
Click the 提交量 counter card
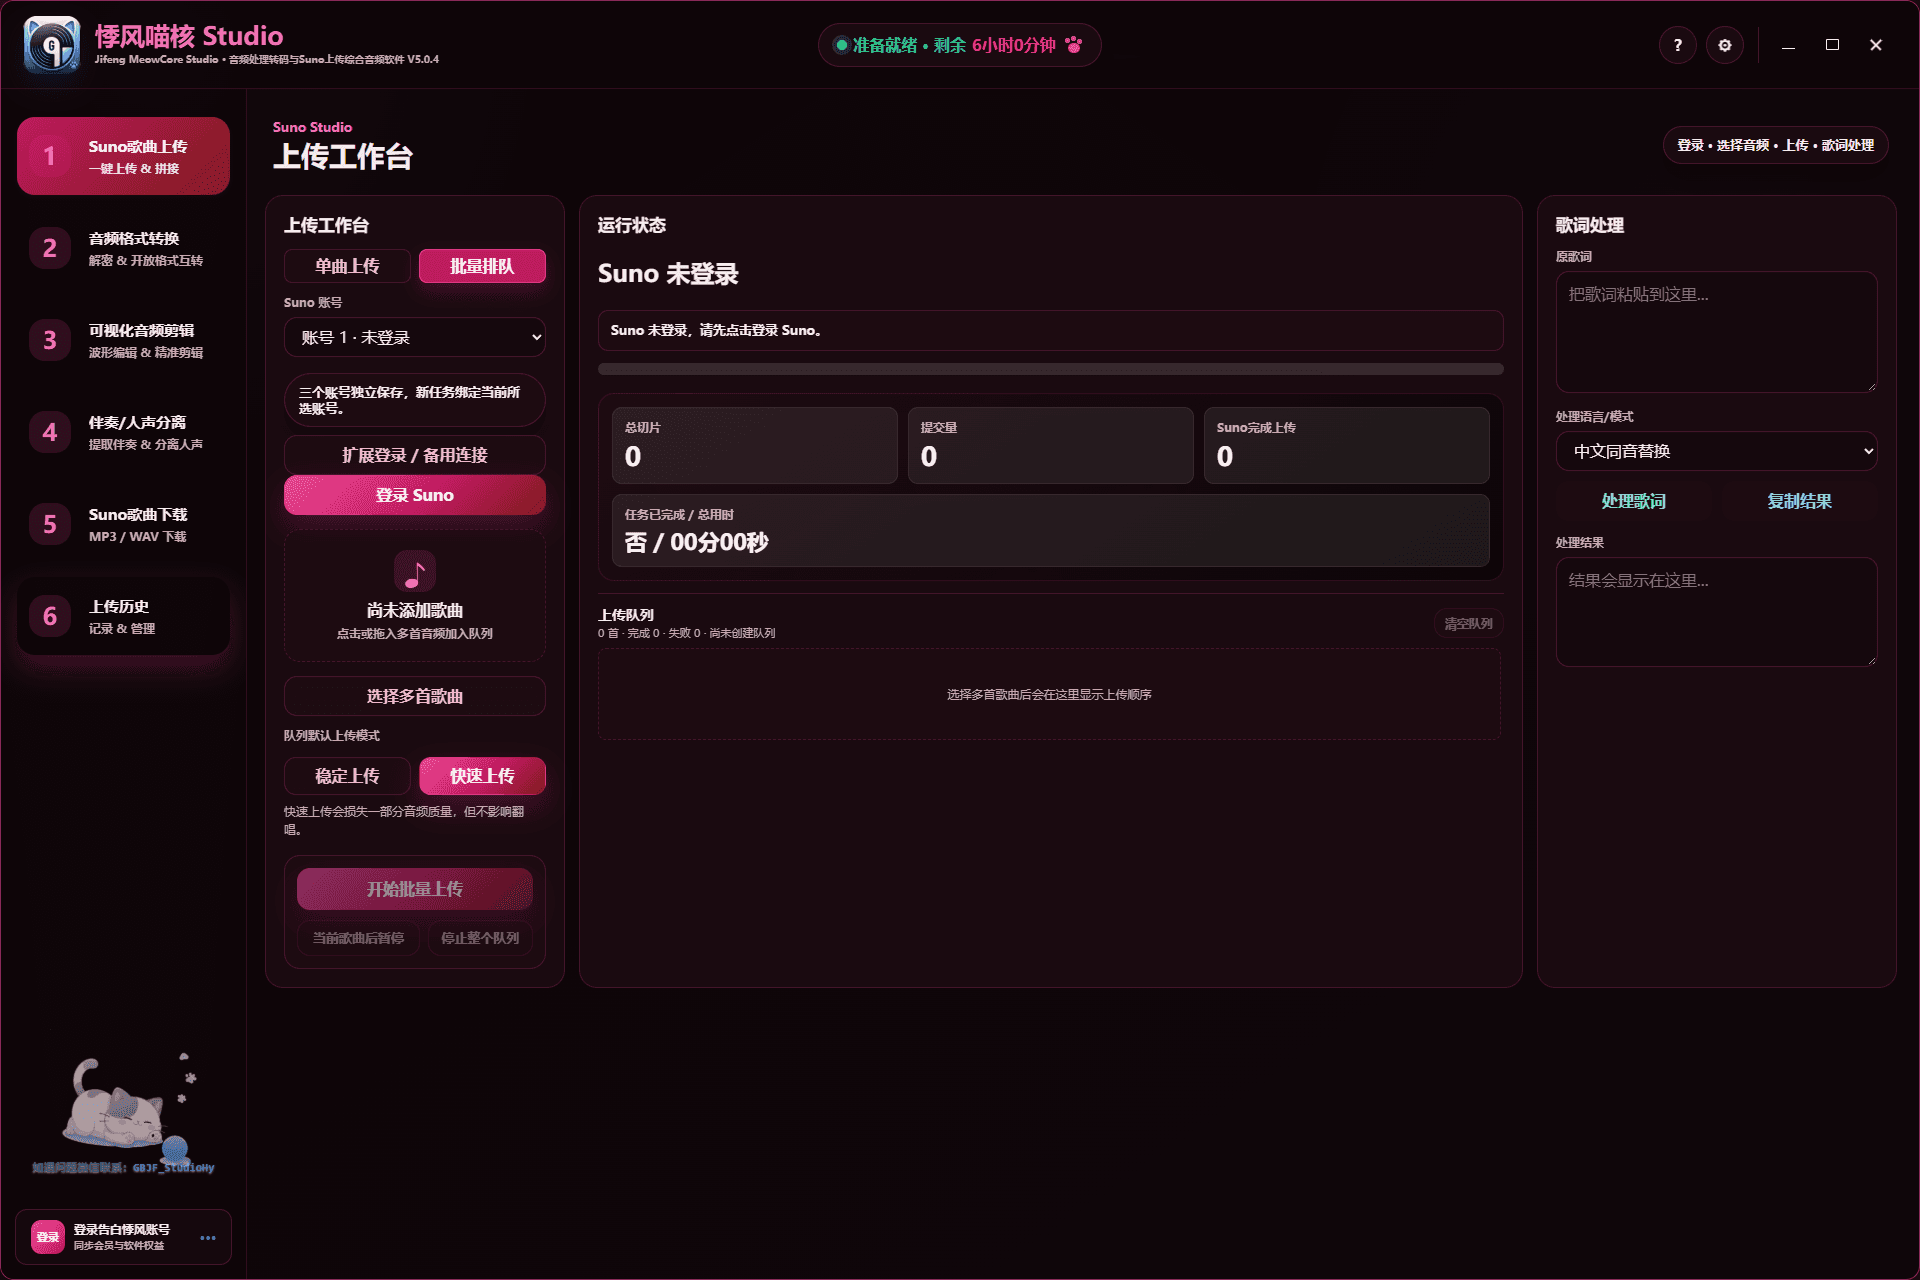pos(1050,445)
